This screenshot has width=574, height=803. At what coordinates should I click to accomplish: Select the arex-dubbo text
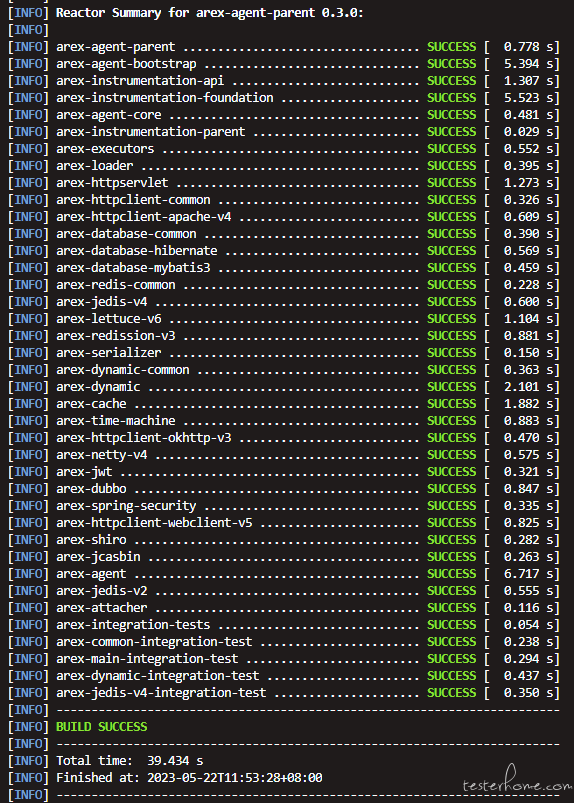(x=91, y=489)
